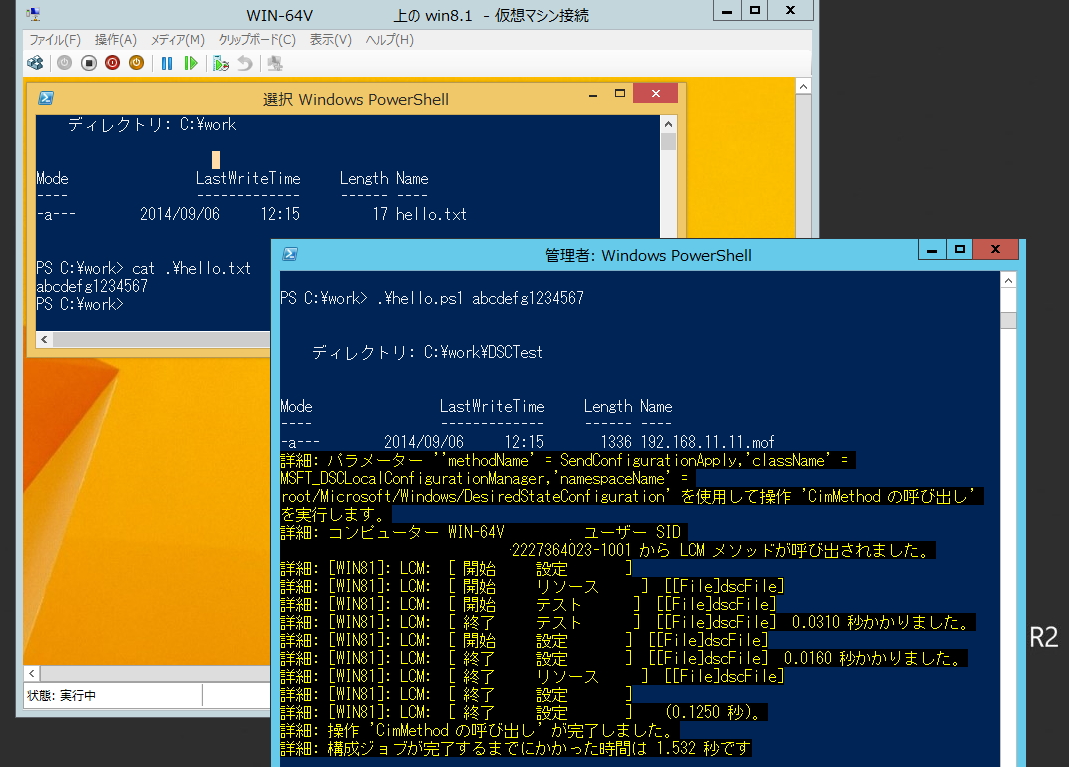Click the 管理者: Windows PowerShell title bar

click(648, 255)
